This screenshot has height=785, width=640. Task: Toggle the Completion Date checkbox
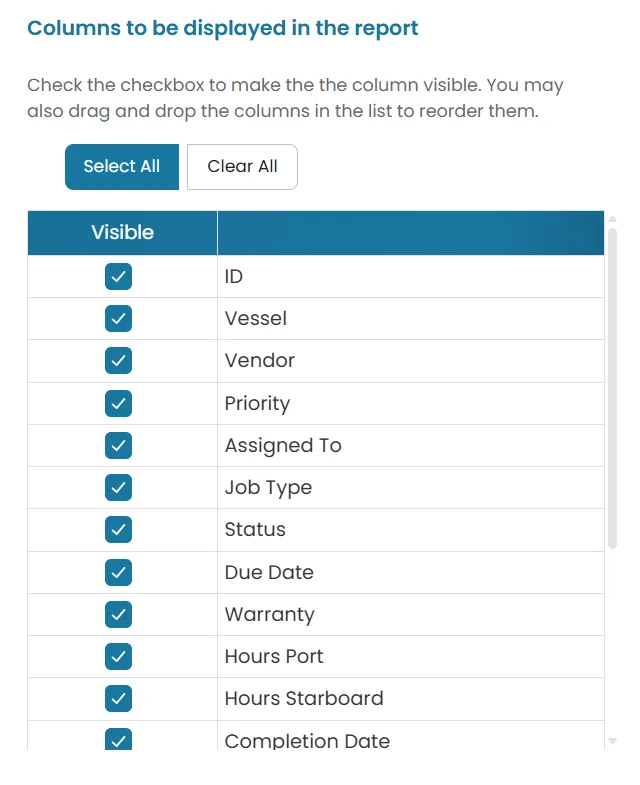pos(118,739)
